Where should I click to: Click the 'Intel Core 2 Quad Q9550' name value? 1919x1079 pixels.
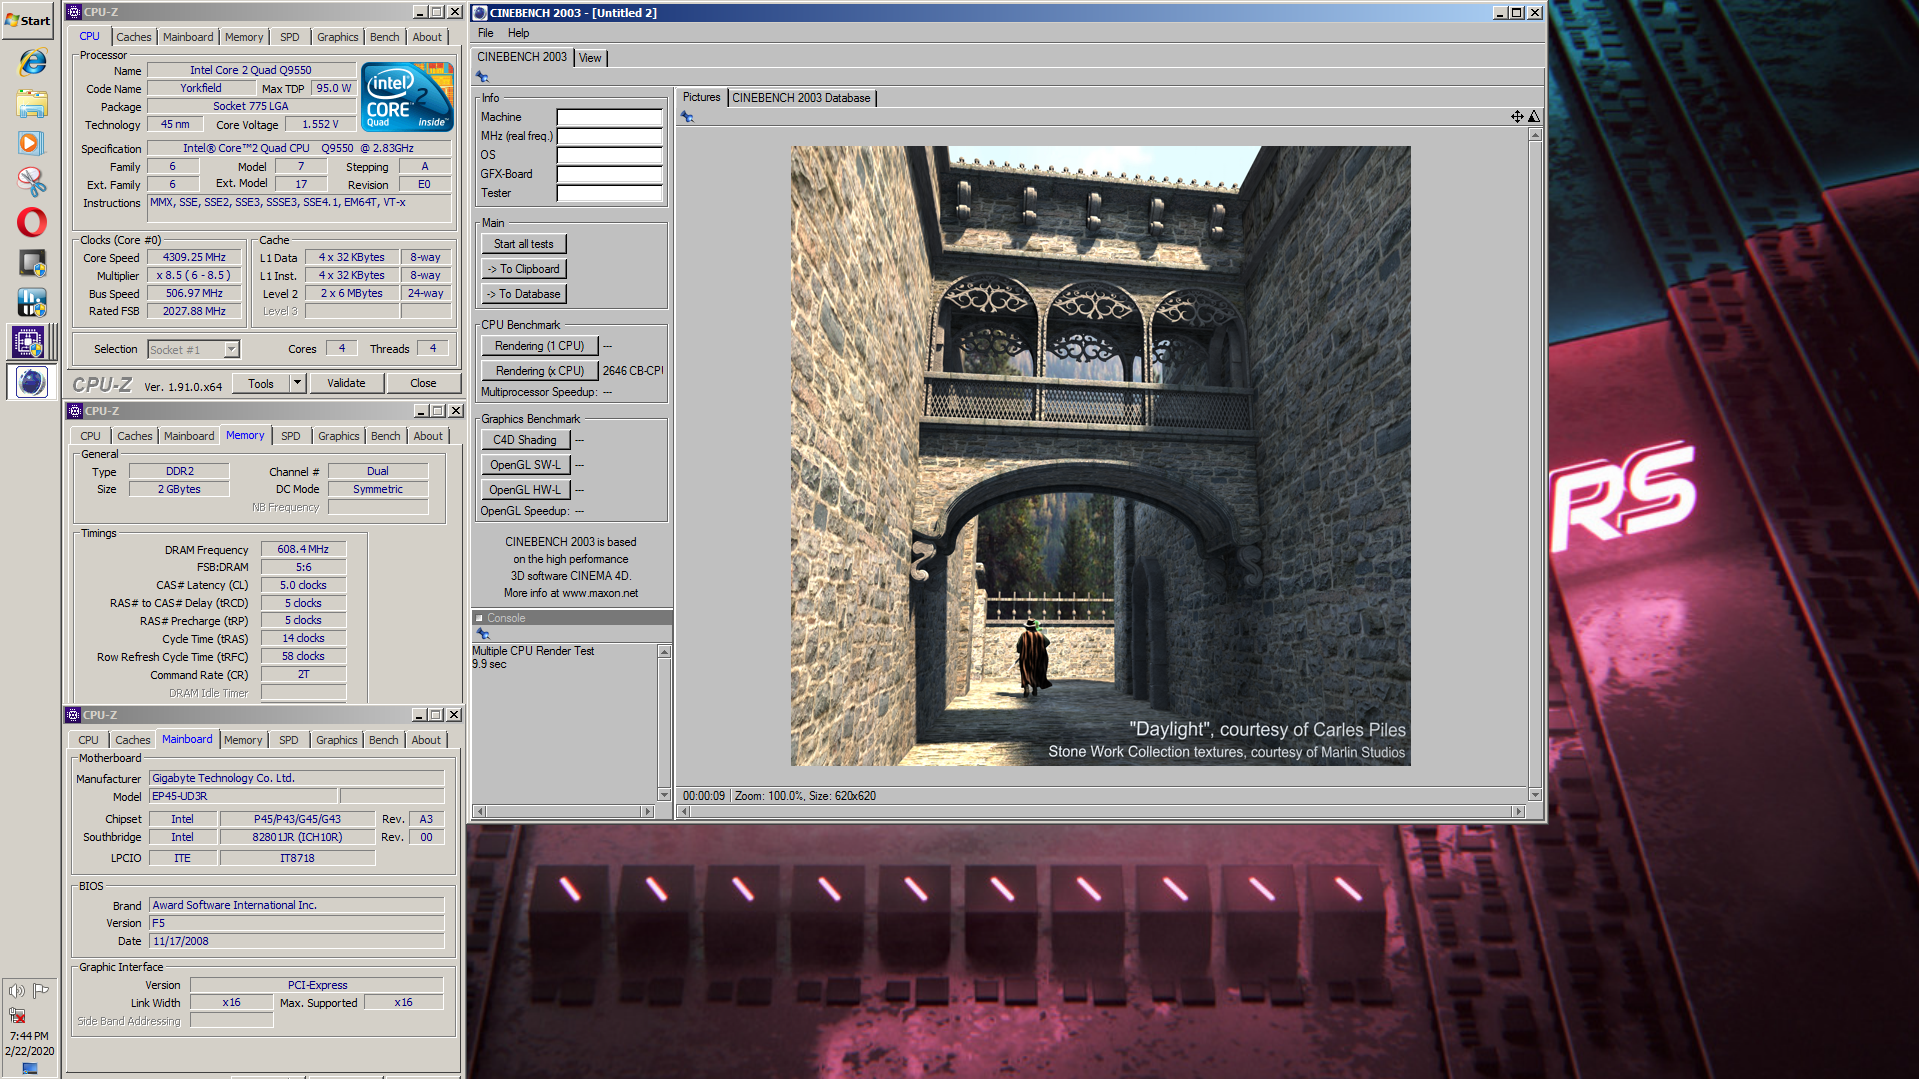coord(251,70)
